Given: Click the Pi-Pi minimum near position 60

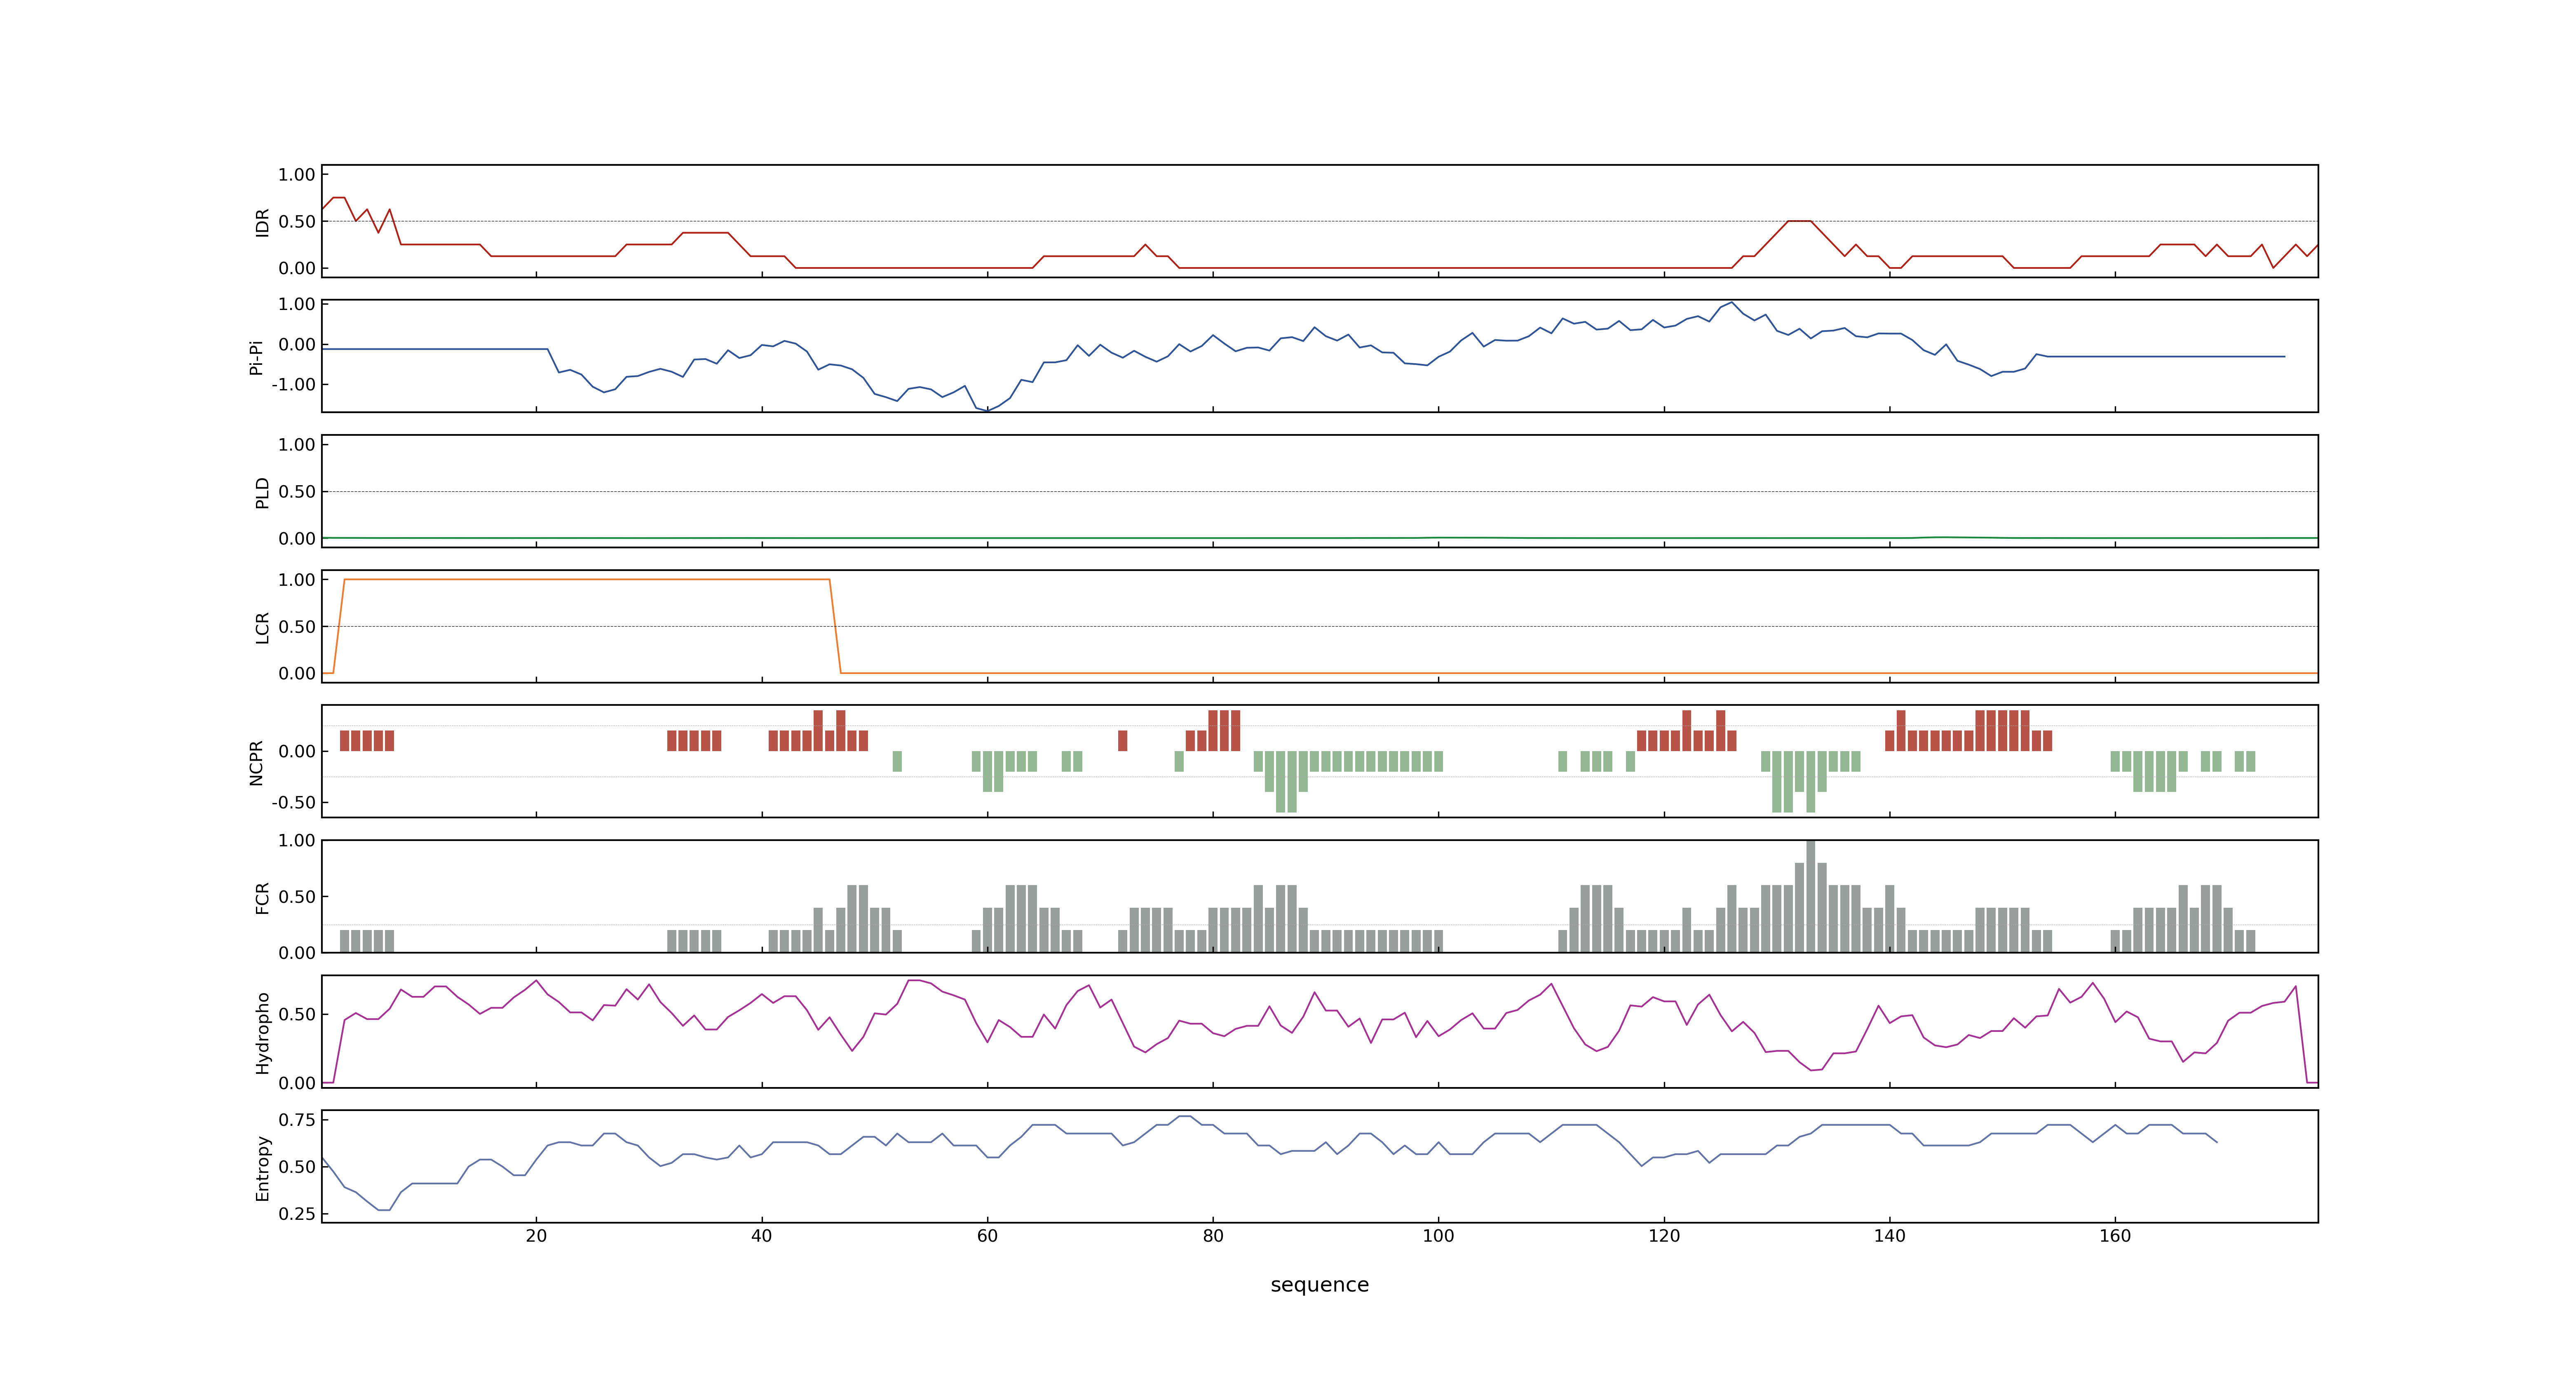Looking at the screenshot, I should (987, 410).
